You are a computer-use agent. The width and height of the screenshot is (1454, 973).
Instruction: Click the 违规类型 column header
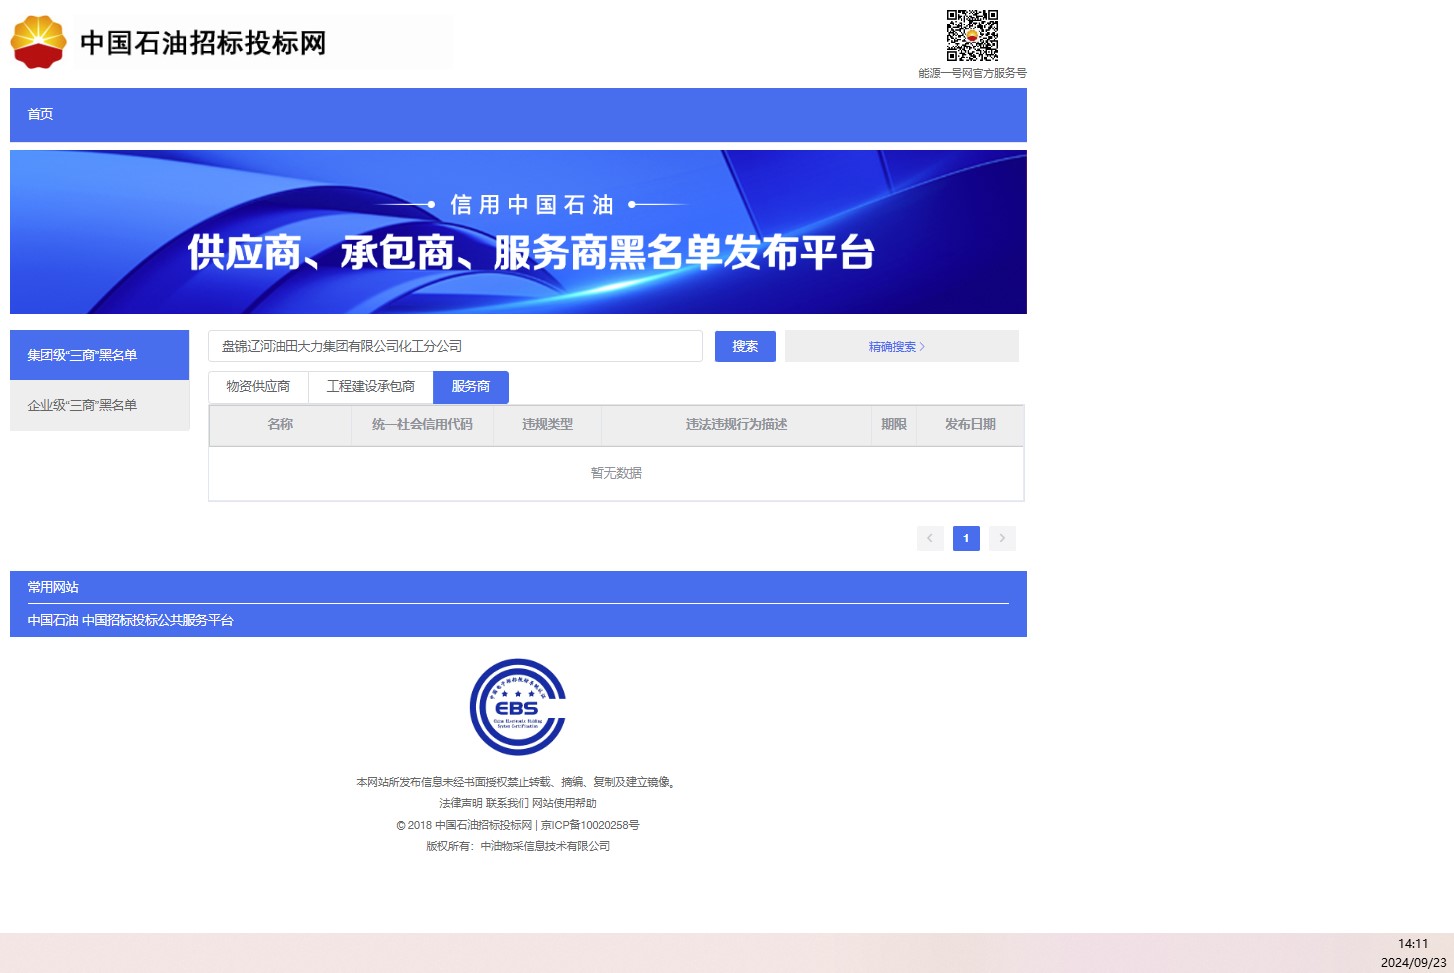coord(547,424)
